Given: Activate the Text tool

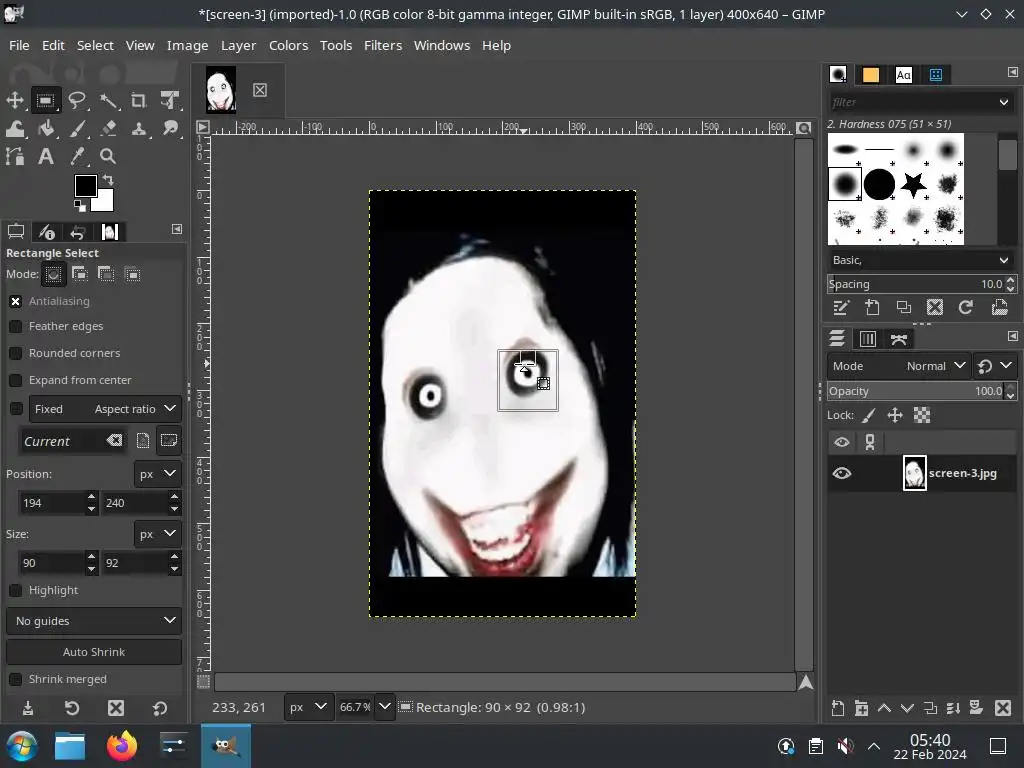Looking at the screenshot, I should coord(46,156).
